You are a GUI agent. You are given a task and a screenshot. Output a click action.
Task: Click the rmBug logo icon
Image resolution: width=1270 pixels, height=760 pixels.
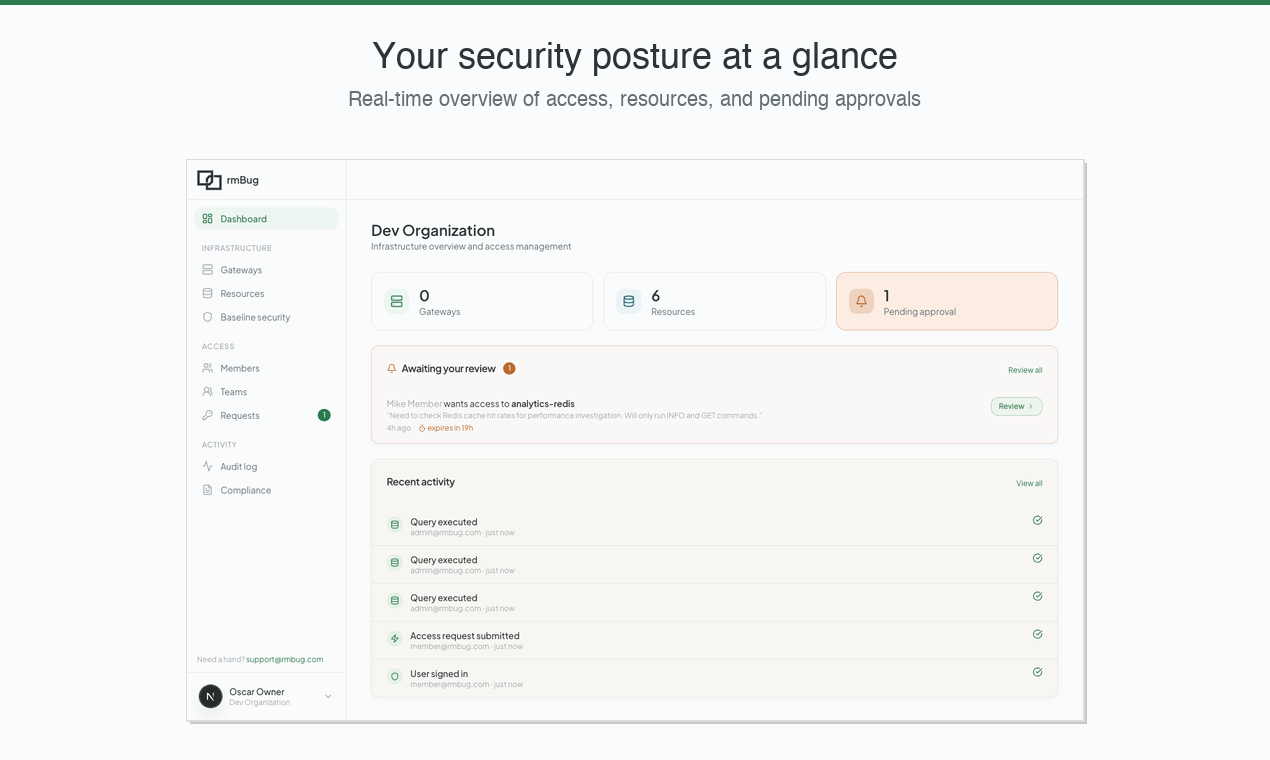[209, 180]
